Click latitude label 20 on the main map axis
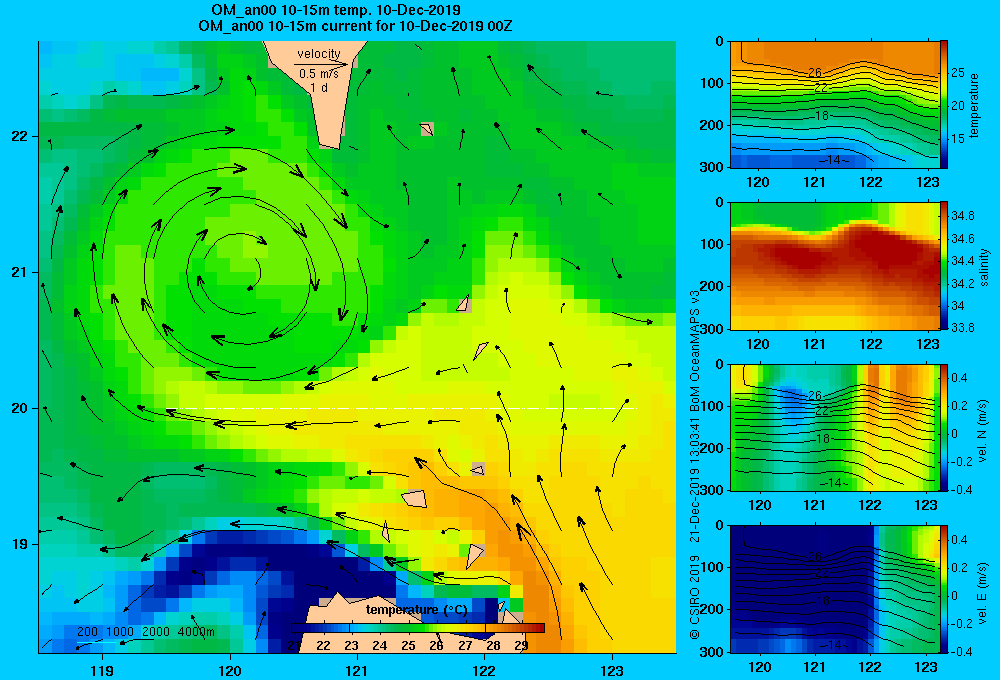The width and height of the screenshot is (1000, 680). tap(19, 408)
